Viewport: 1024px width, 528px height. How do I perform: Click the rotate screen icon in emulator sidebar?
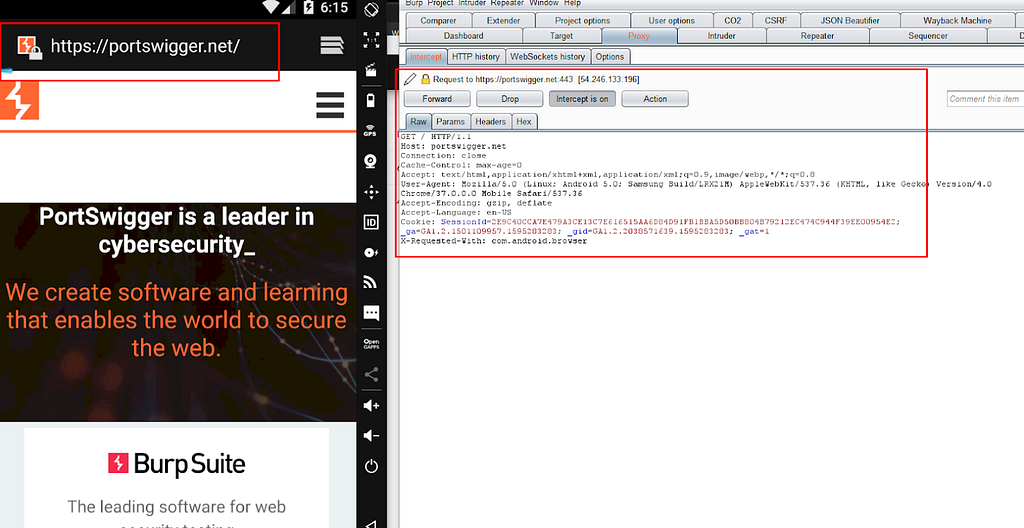pos(371,10)
